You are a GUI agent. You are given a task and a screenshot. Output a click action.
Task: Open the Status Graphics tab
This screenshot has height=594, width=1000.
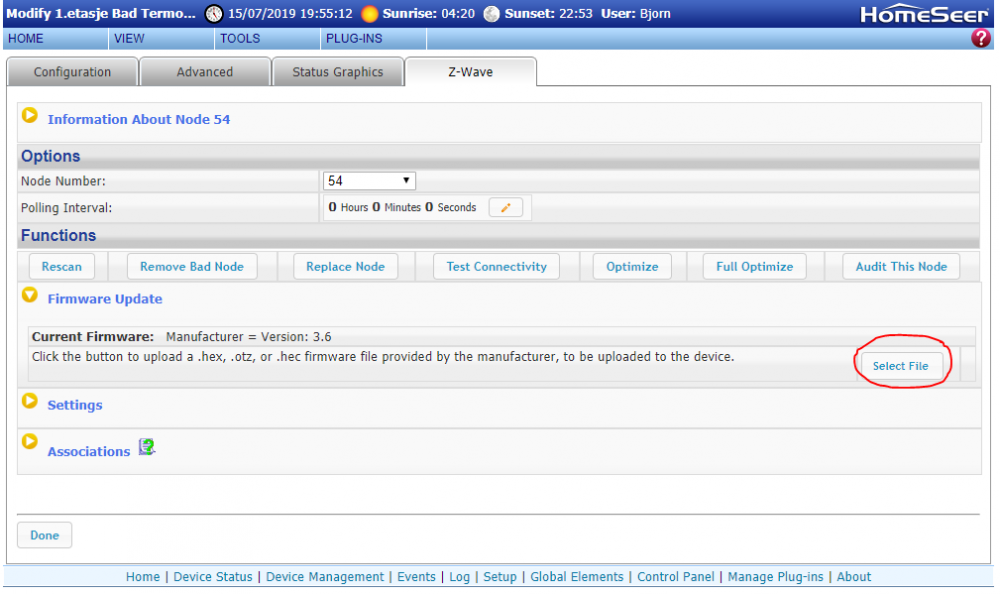(337, 72)
